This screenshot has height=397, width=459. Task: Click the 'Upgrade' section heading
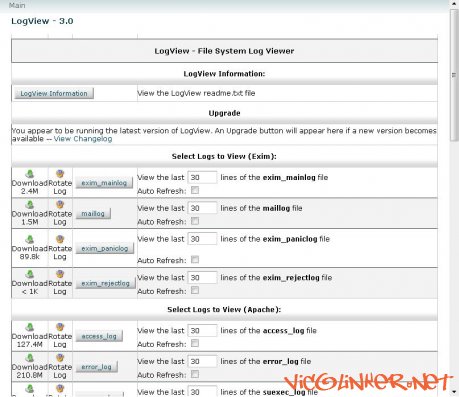point(224,113)
